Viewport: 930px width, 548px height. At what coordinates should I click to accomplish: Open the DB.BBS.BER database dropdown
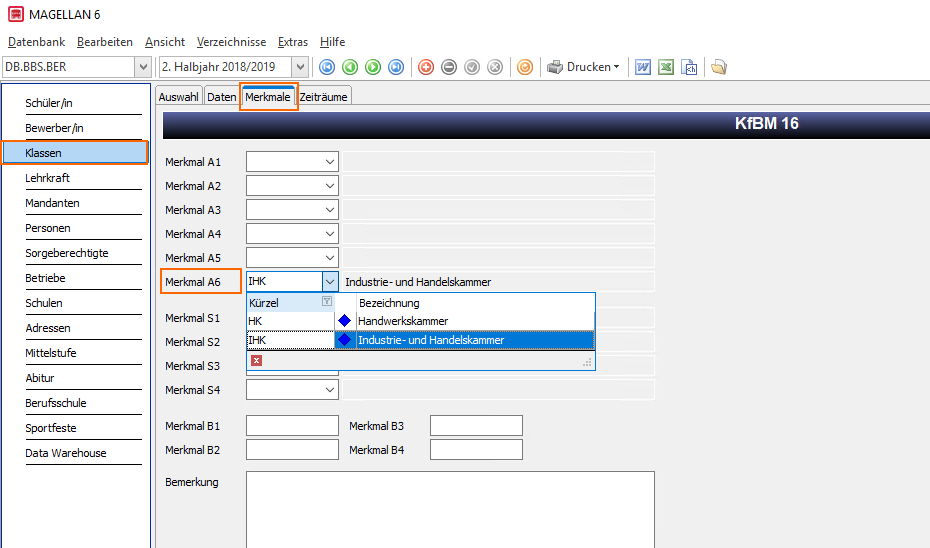pyautogui.click(x=143, y=67)
